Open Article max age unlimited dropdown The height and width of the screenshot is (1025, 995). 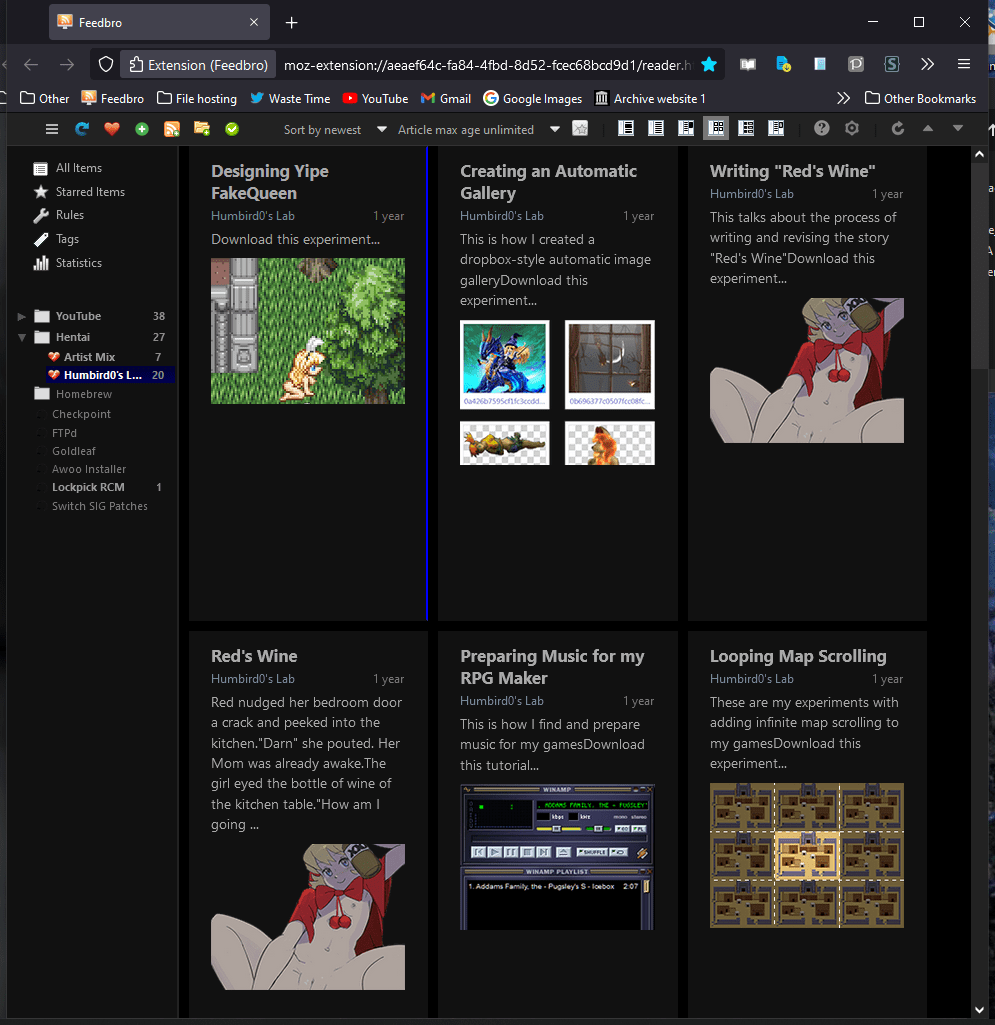click(x=478, y=129)
